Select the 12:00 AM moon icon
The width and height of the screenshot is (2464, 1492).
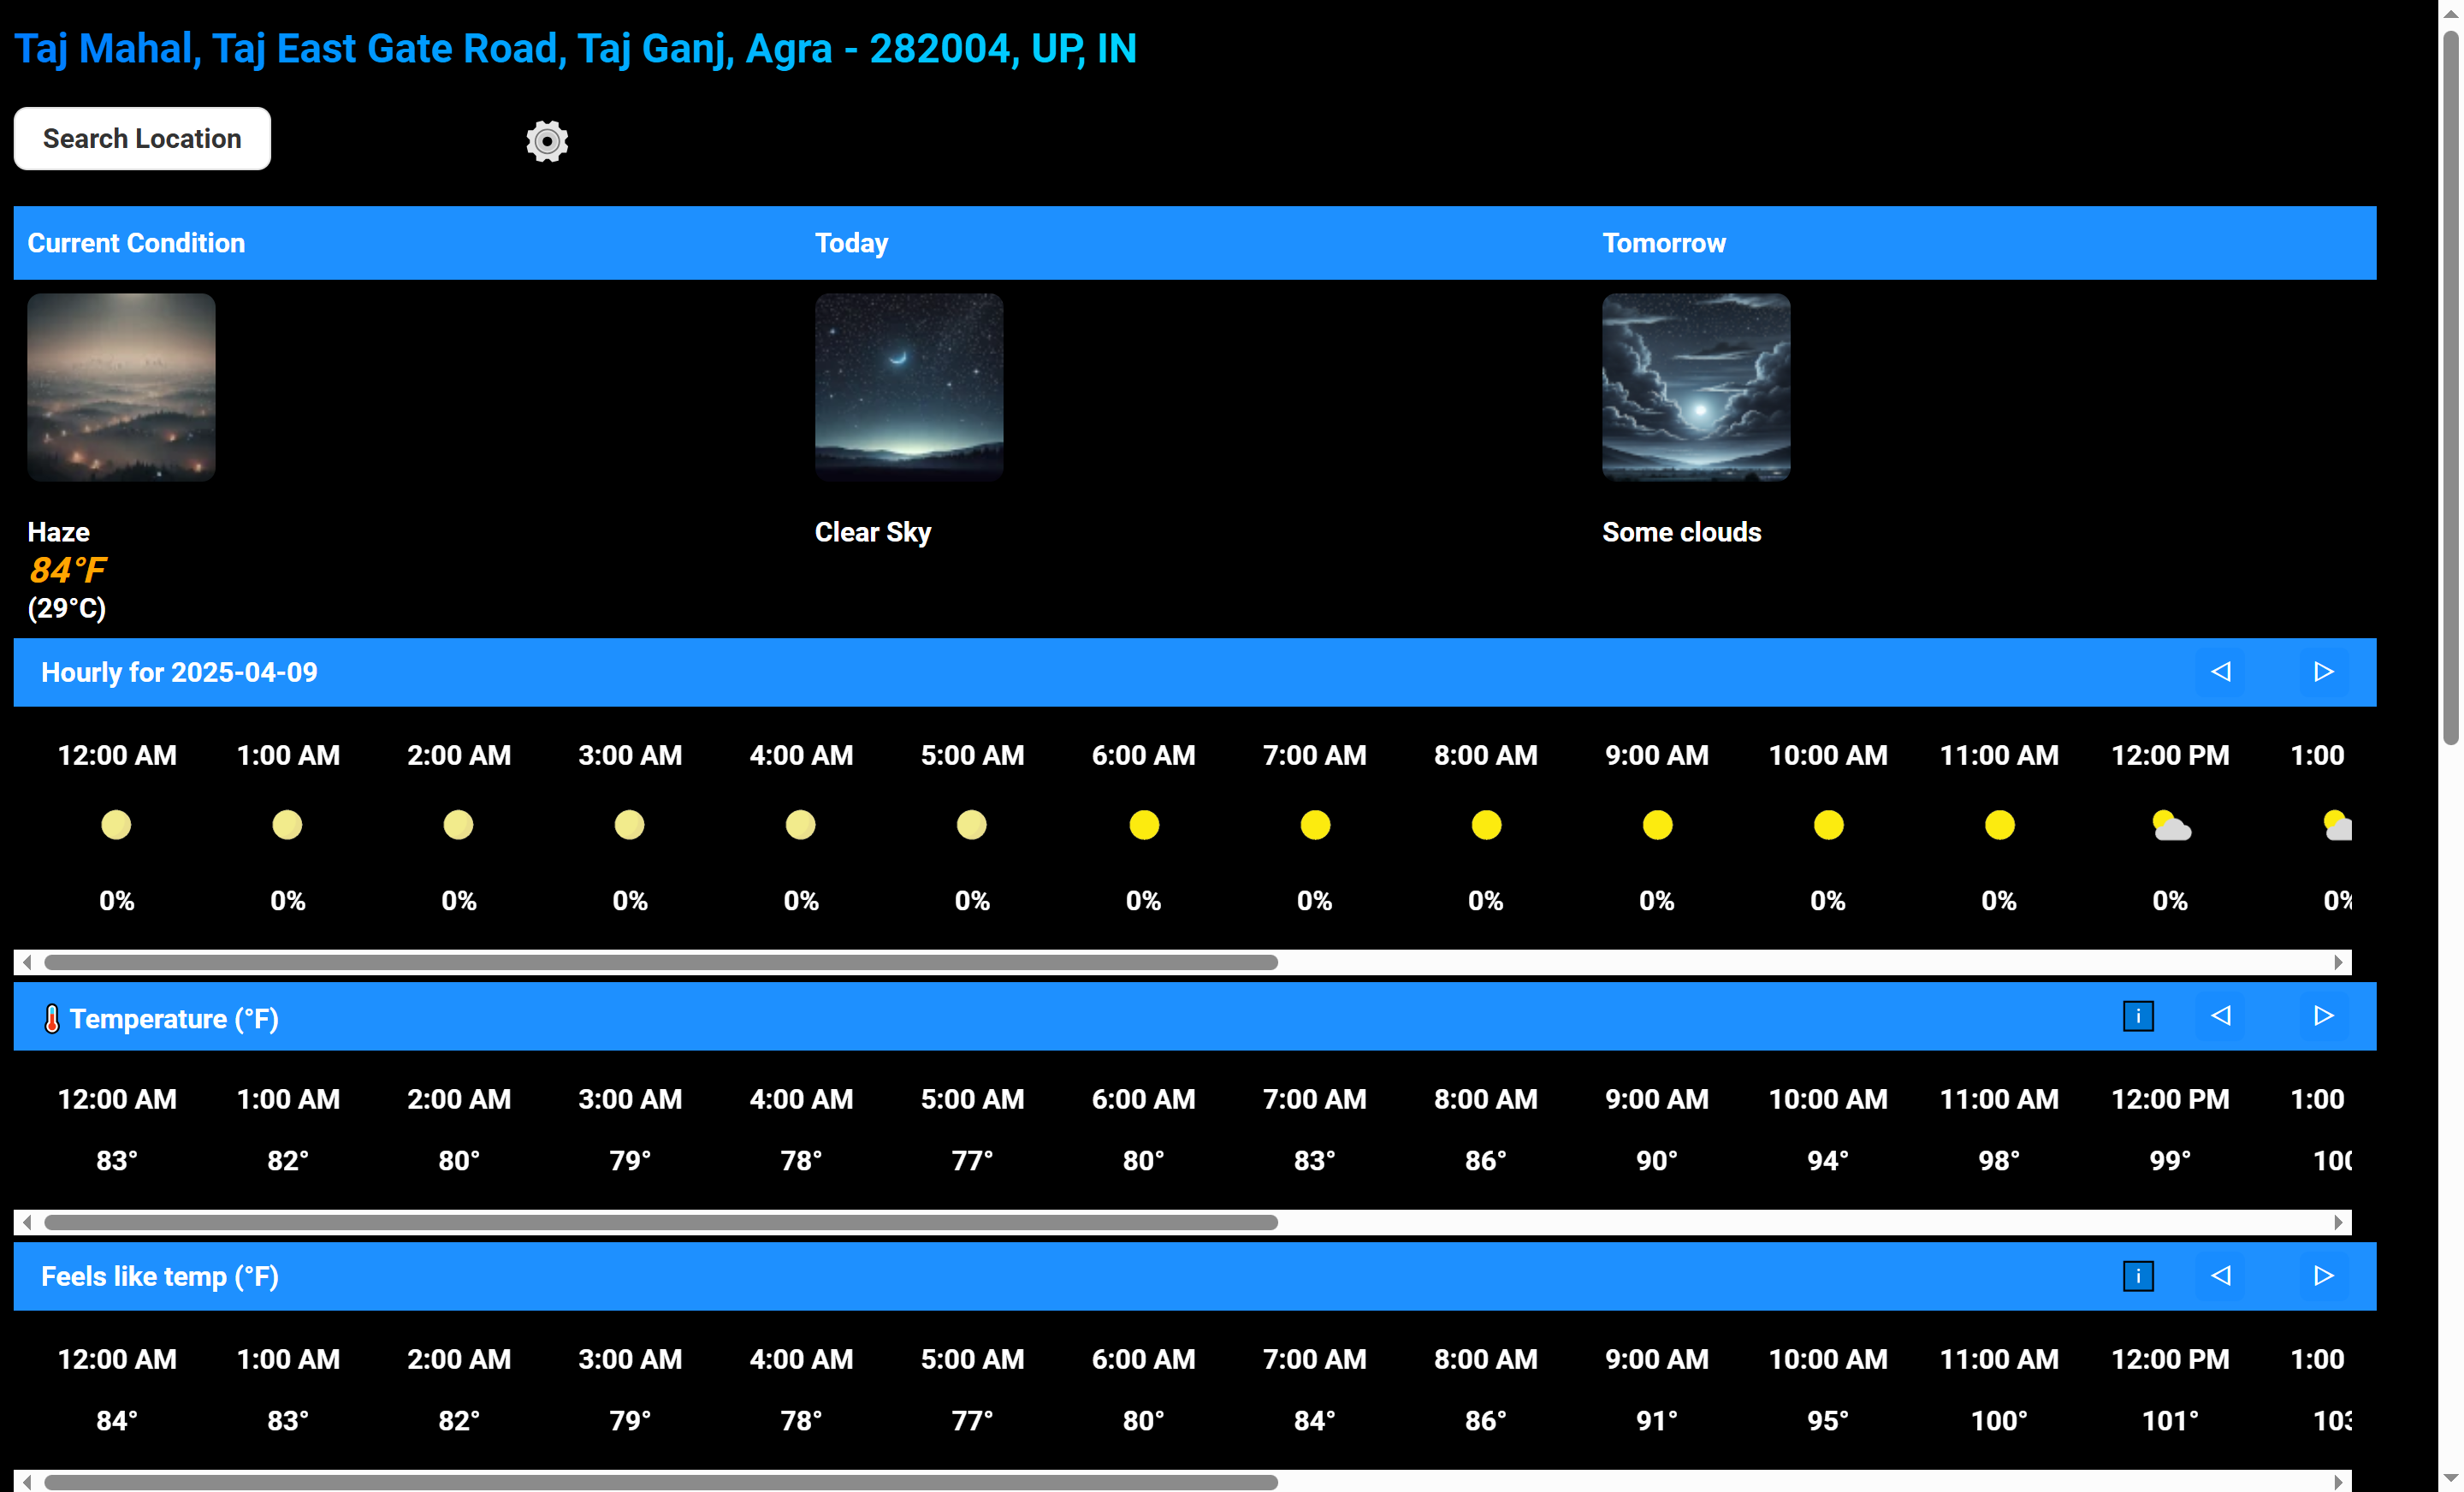pos(116,825)
